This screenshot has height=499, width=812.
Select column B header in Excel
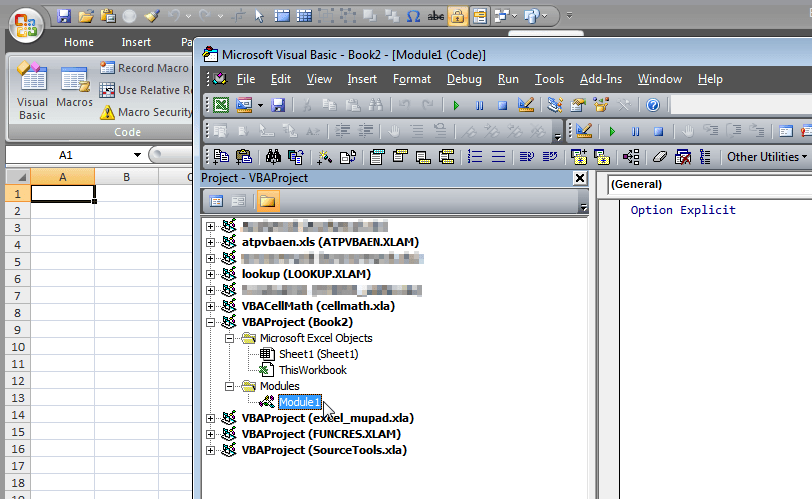[126, 177]
